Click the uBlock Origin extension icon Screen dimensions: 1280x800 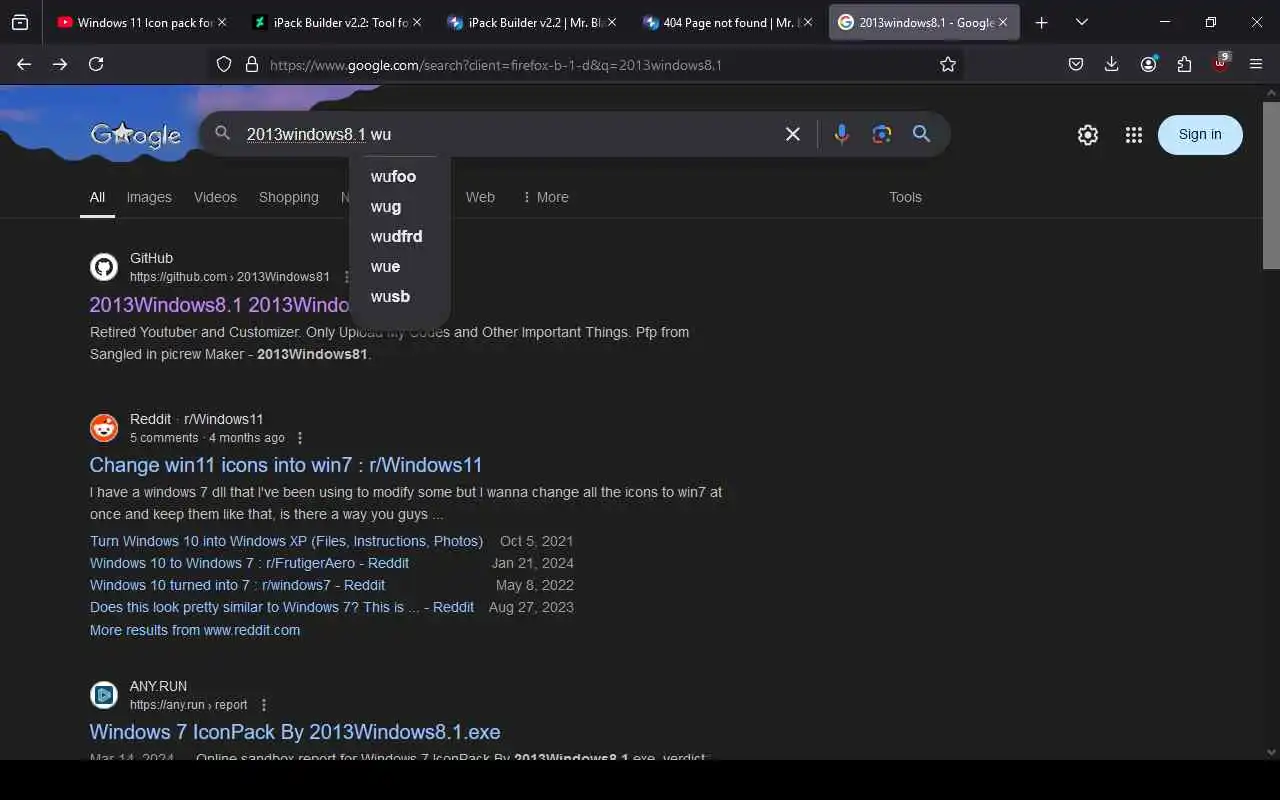(1220, 64)
